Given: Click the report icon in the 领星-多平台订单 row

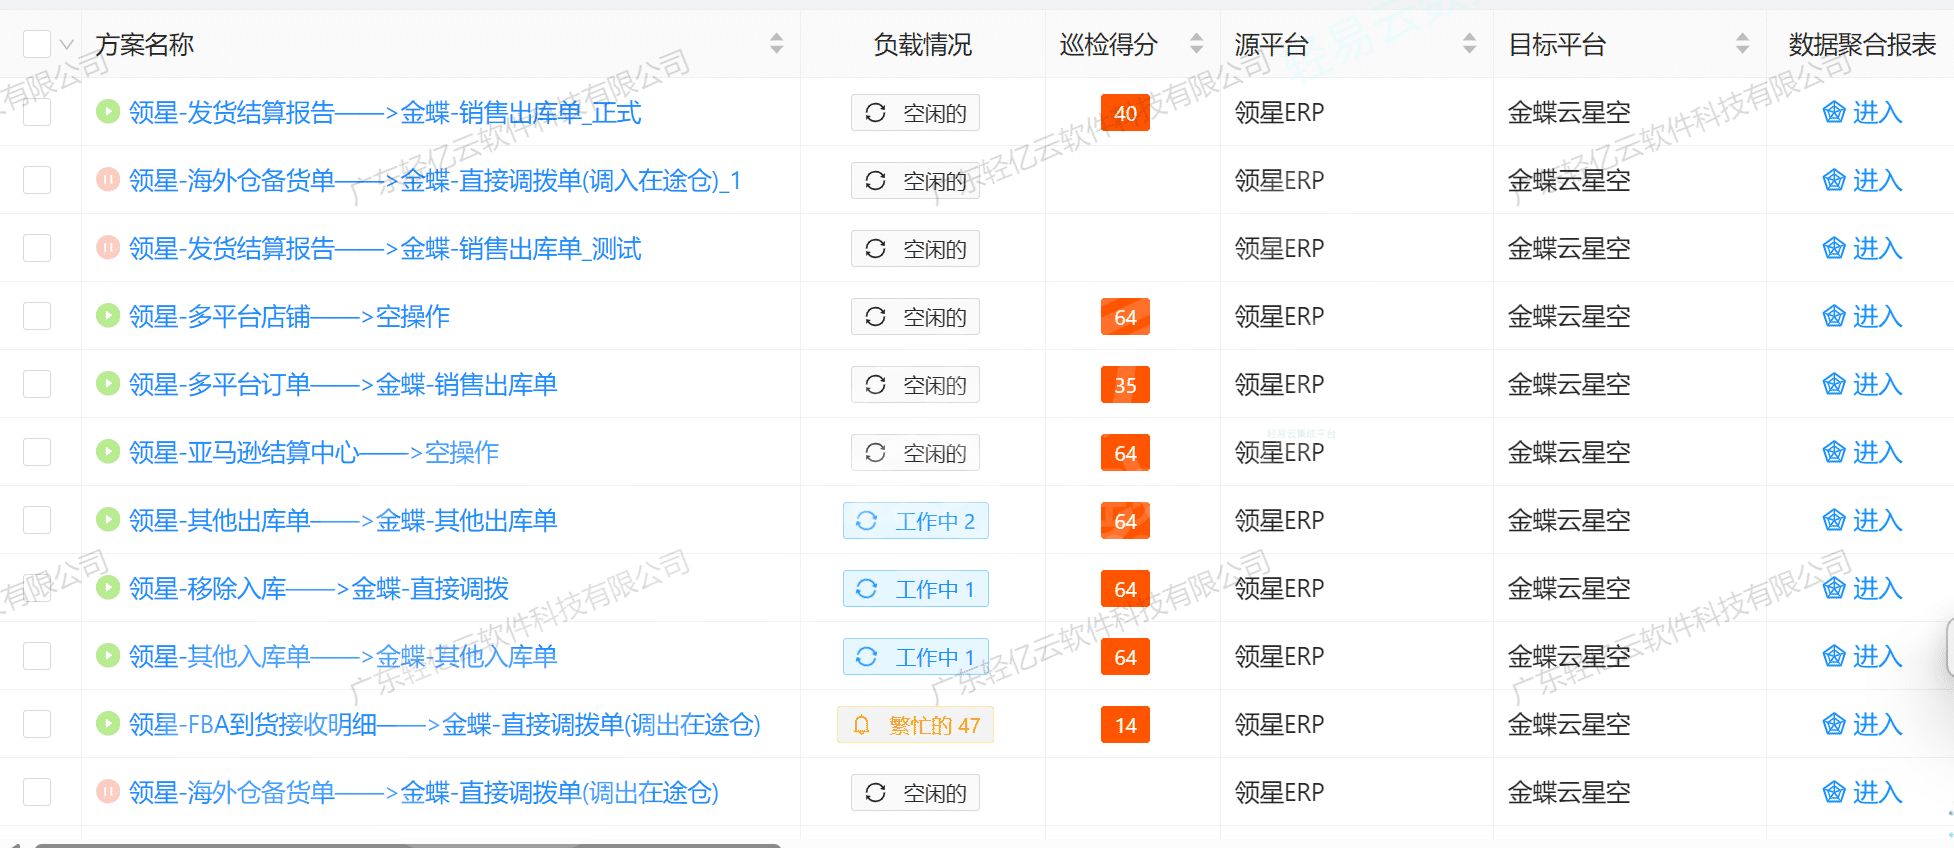Looking at the screenshot, I should [1833, 384].
